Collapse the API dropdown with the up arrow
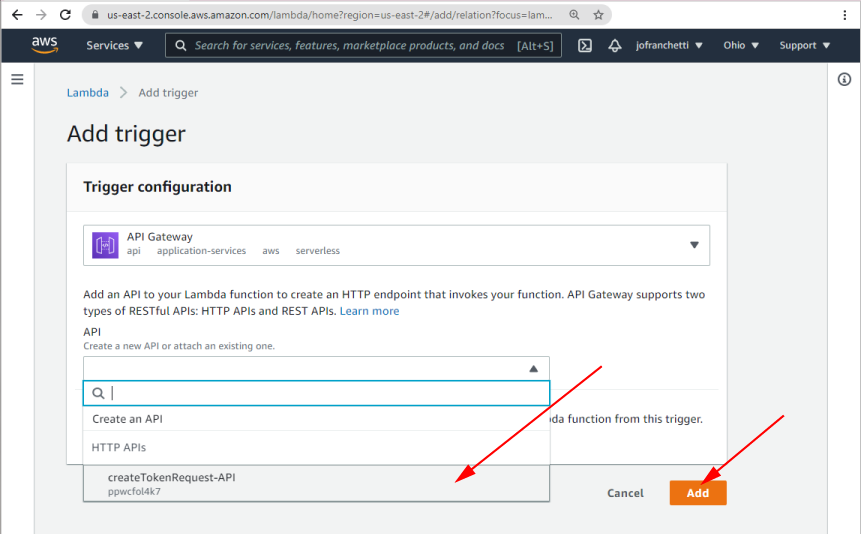Image resolution: width=861 pixels, height=534 pixels. 533,369
